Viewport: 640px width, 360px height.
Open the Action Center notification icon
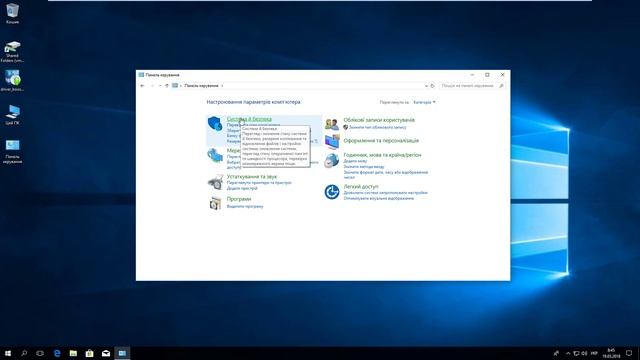[x=629, y=353]
